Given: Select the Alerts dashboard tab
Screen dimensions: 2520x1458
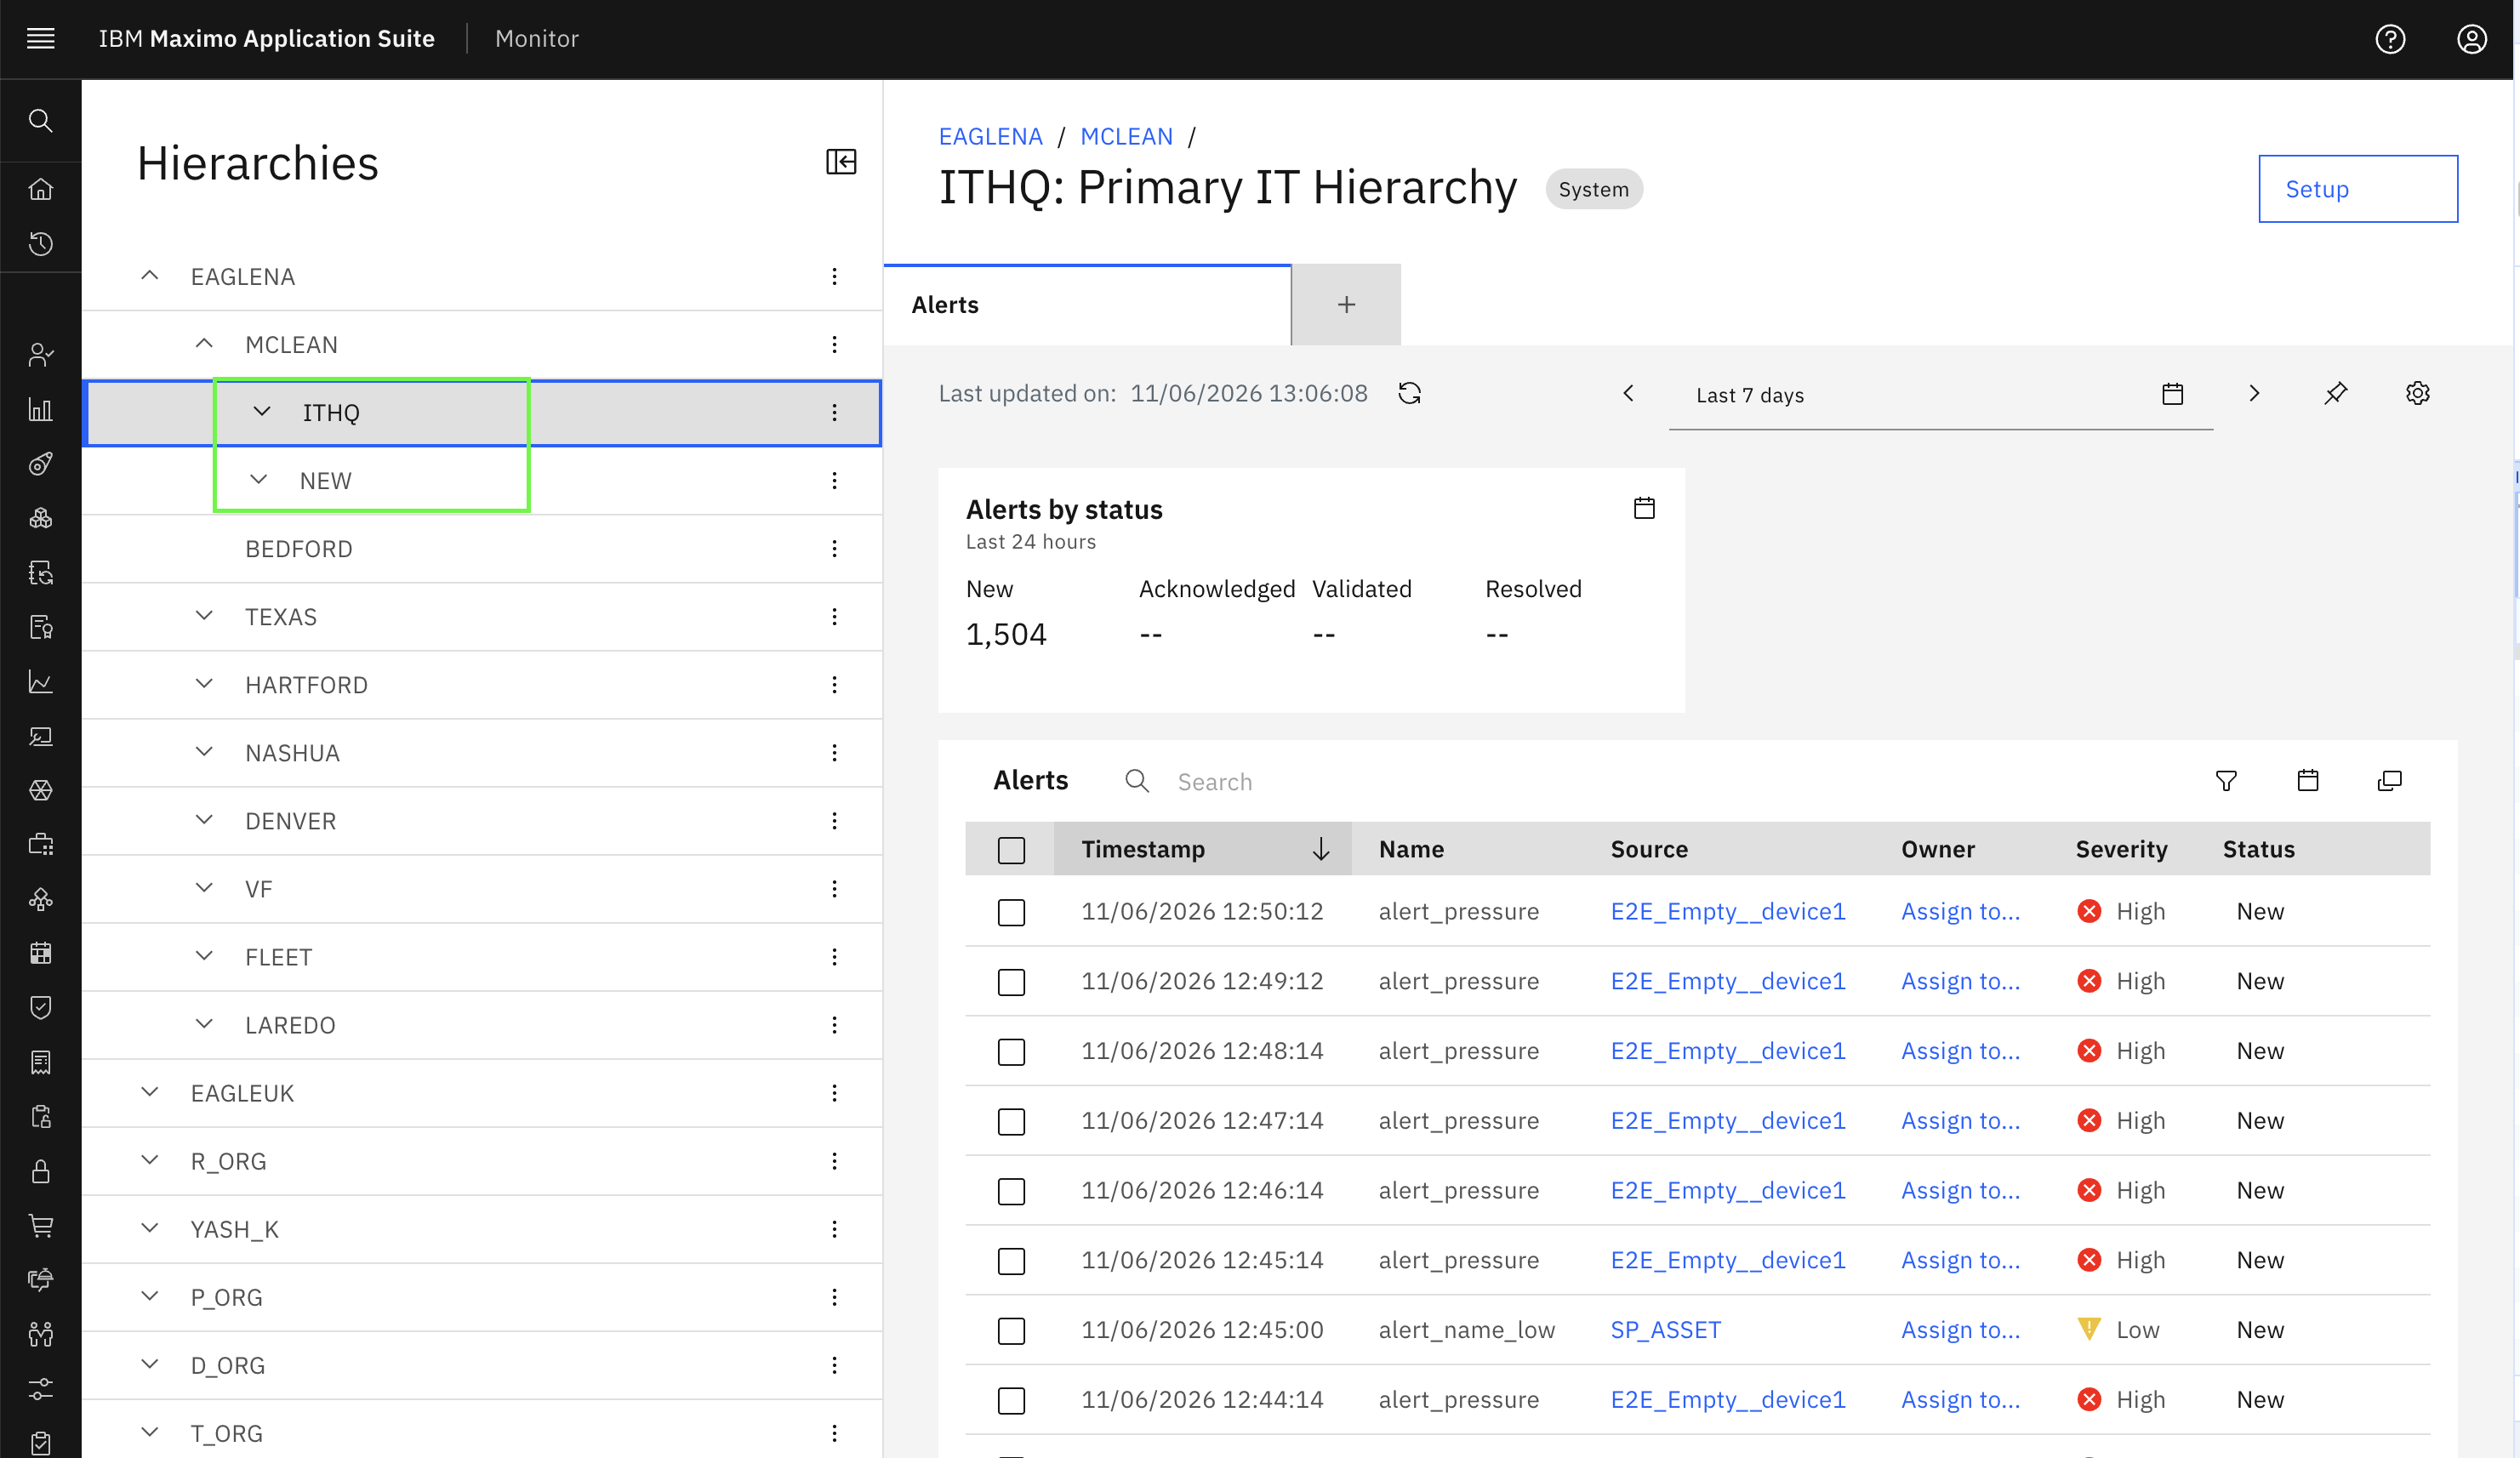Looking at the screenshot, I should point(1087,305).
